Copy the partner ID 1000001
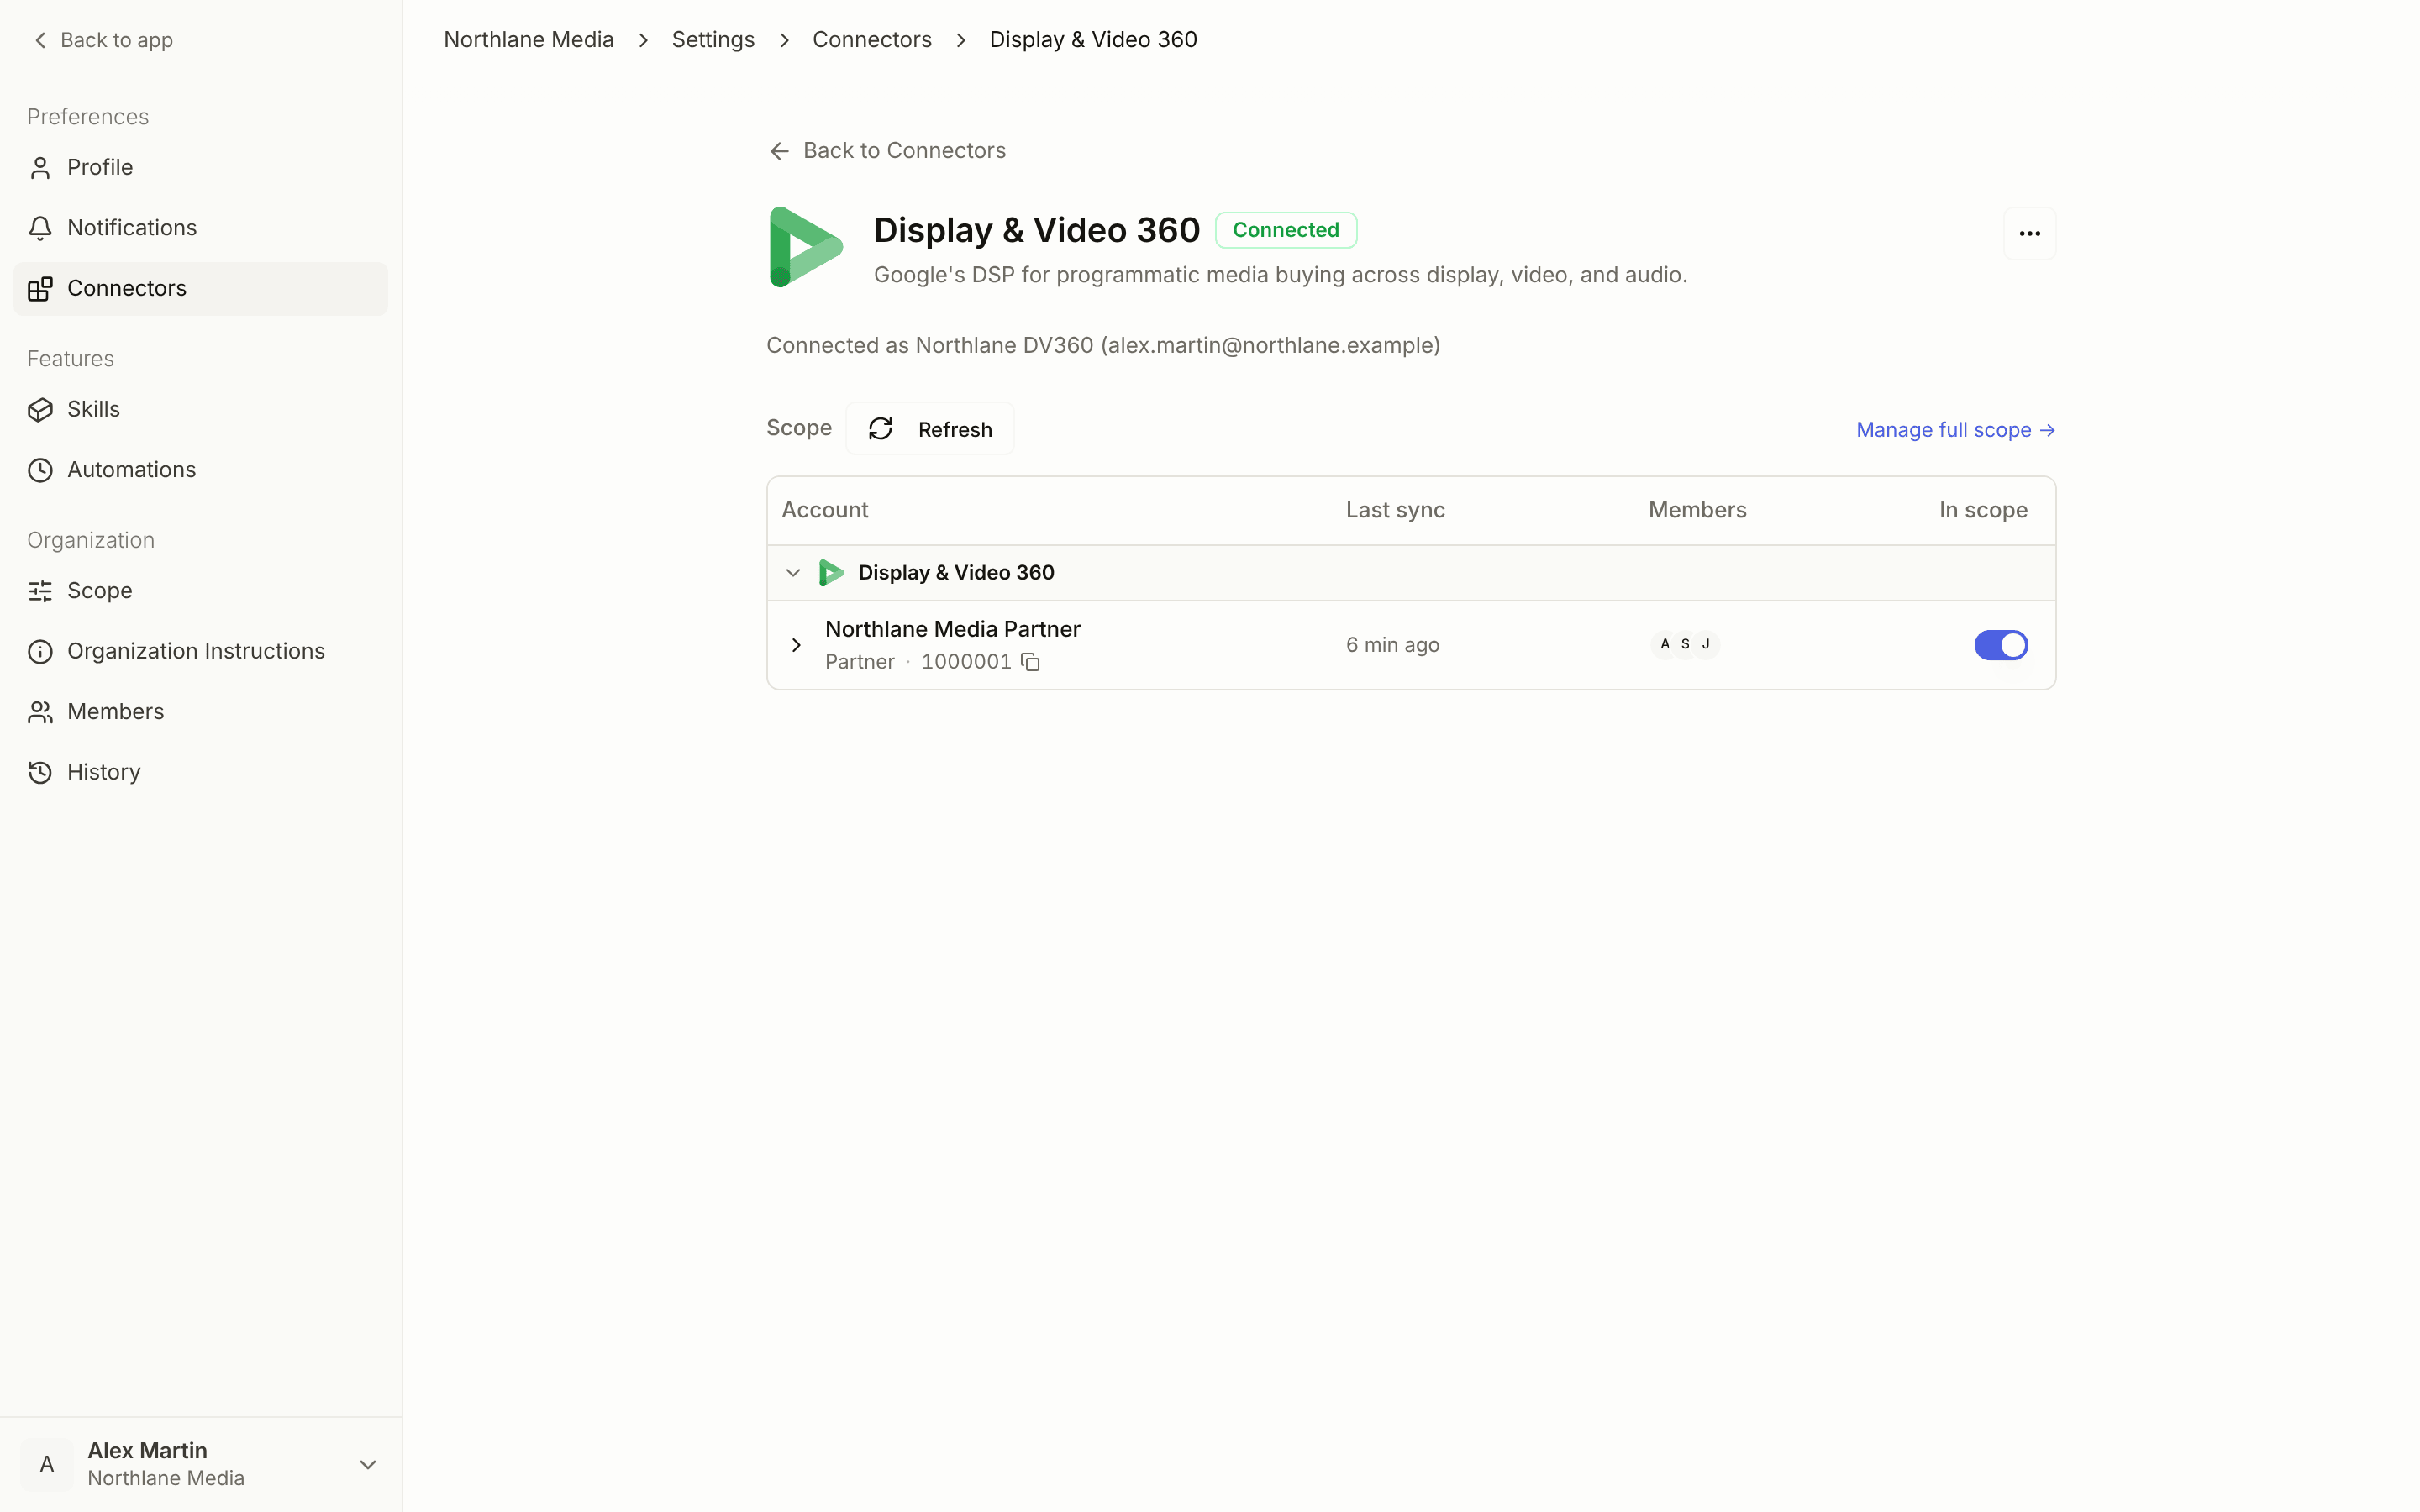This screenshot has height=1512, width=2420. pos(1030,662)
